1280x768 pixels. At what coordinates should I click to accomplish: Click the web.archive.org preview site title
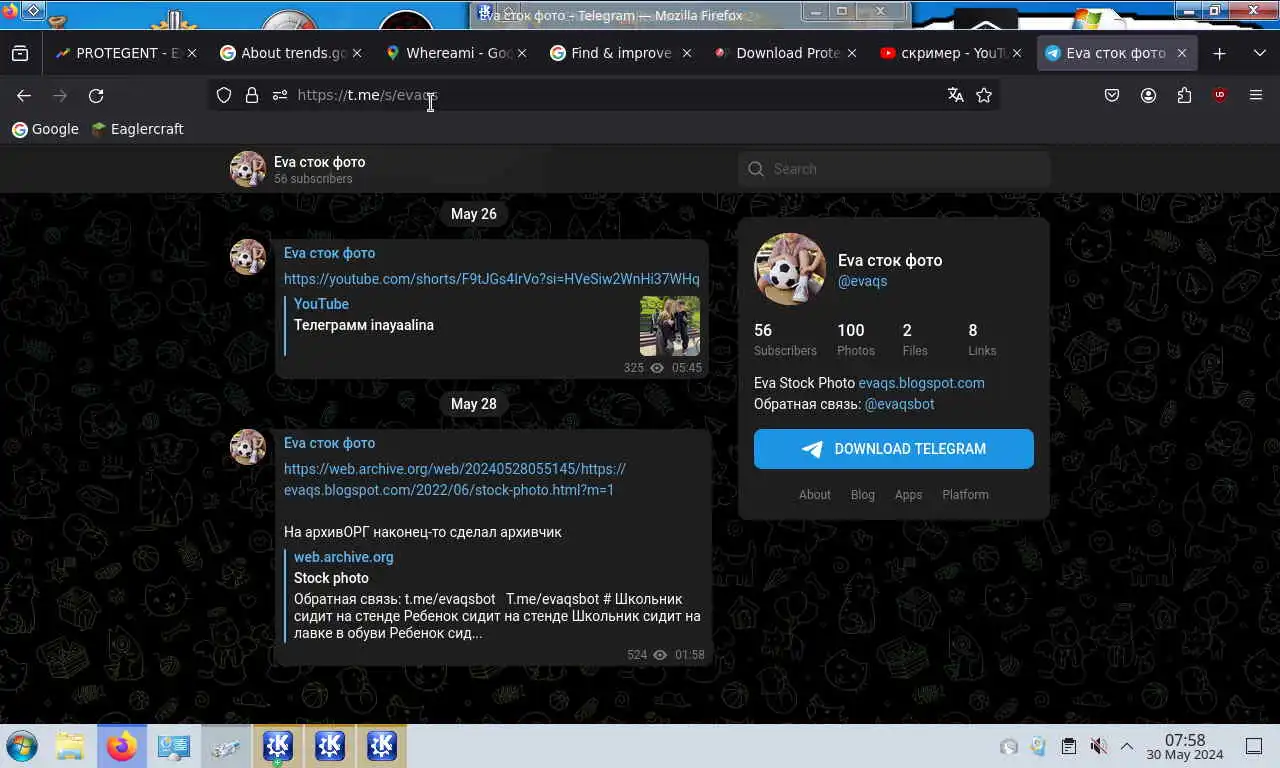tap(343, 557)
